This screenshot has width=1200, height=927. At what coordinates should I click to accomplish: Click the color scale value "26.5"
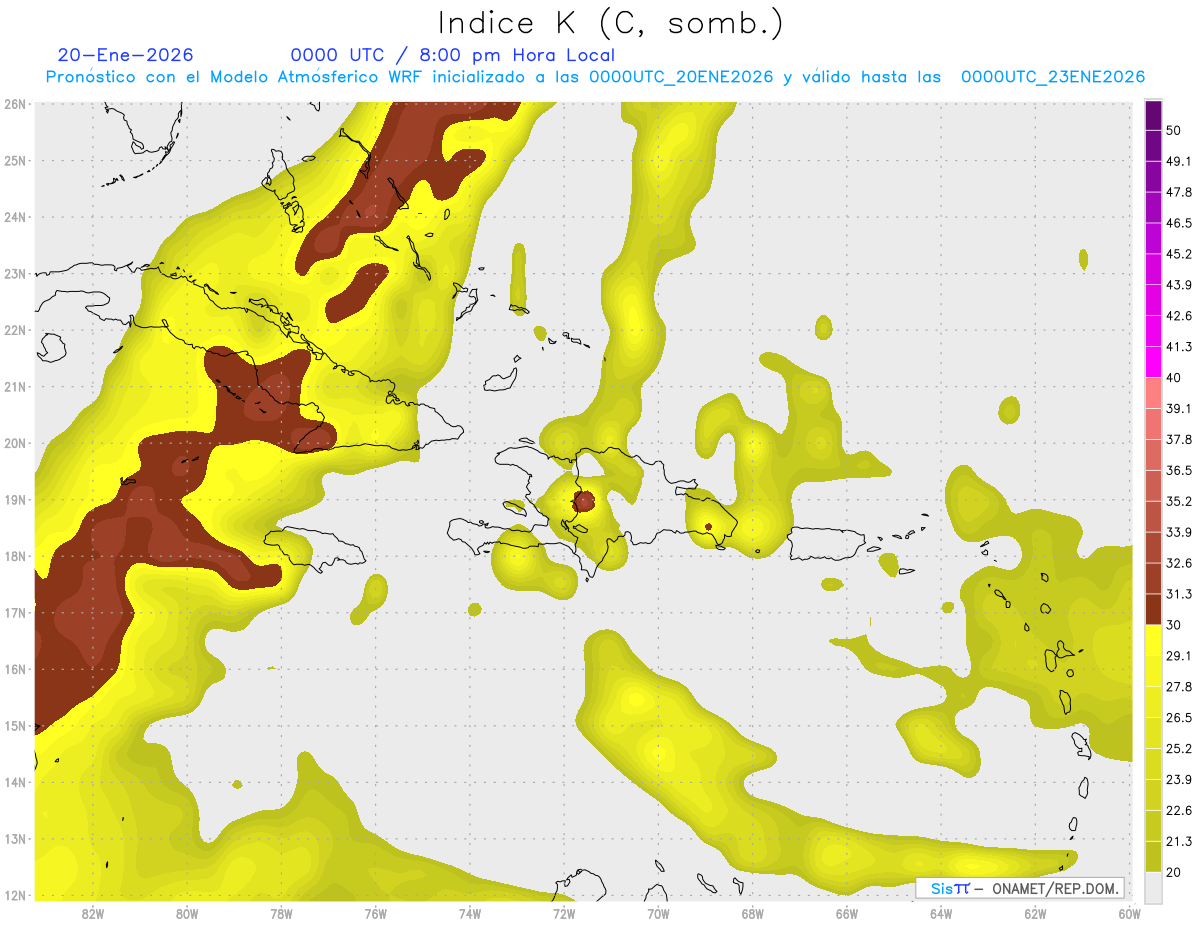[x=1179, y=718]
